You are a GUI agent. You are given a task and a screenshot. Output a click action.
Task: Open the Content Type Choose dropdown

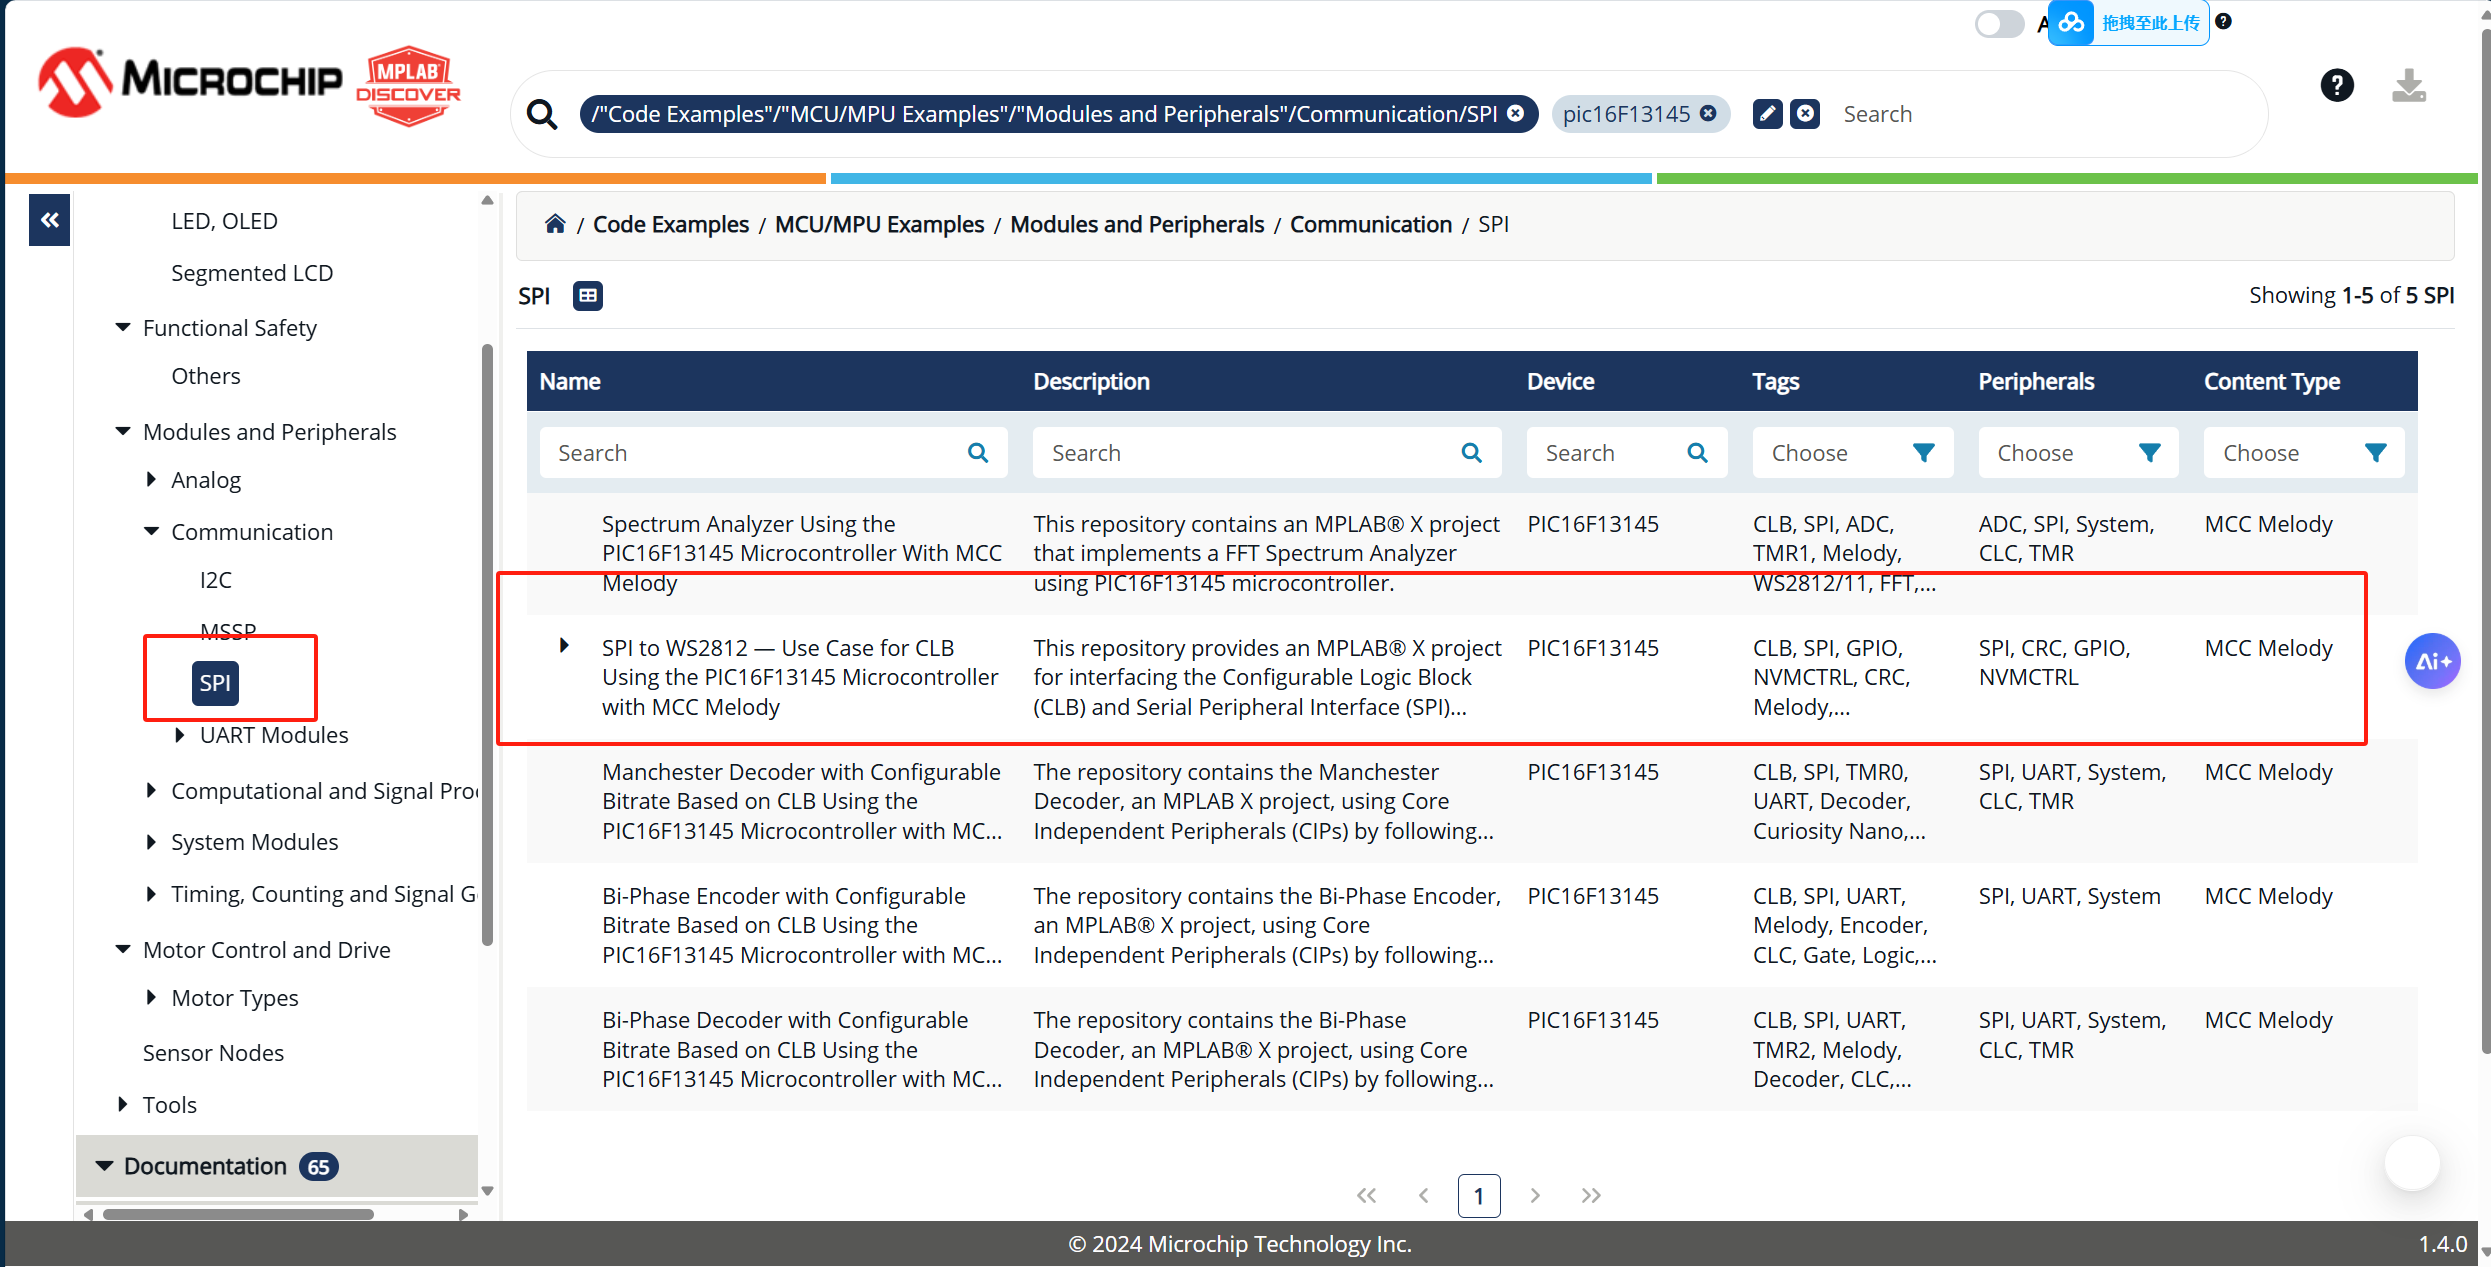(2304, 453)
